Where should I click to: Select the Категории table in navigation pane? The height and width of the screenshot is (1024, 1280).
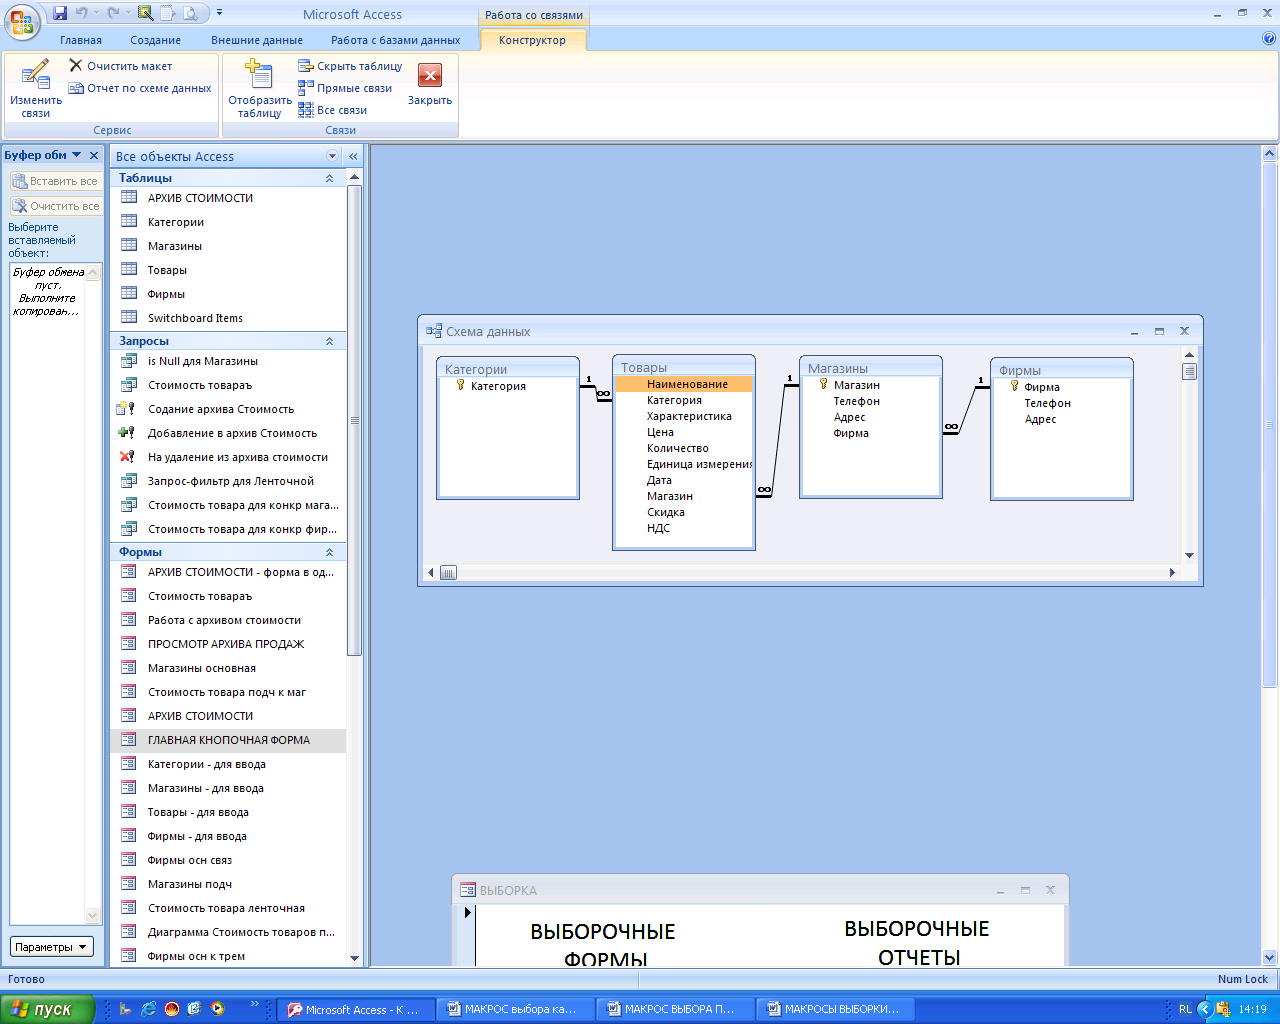coord(228,222)
